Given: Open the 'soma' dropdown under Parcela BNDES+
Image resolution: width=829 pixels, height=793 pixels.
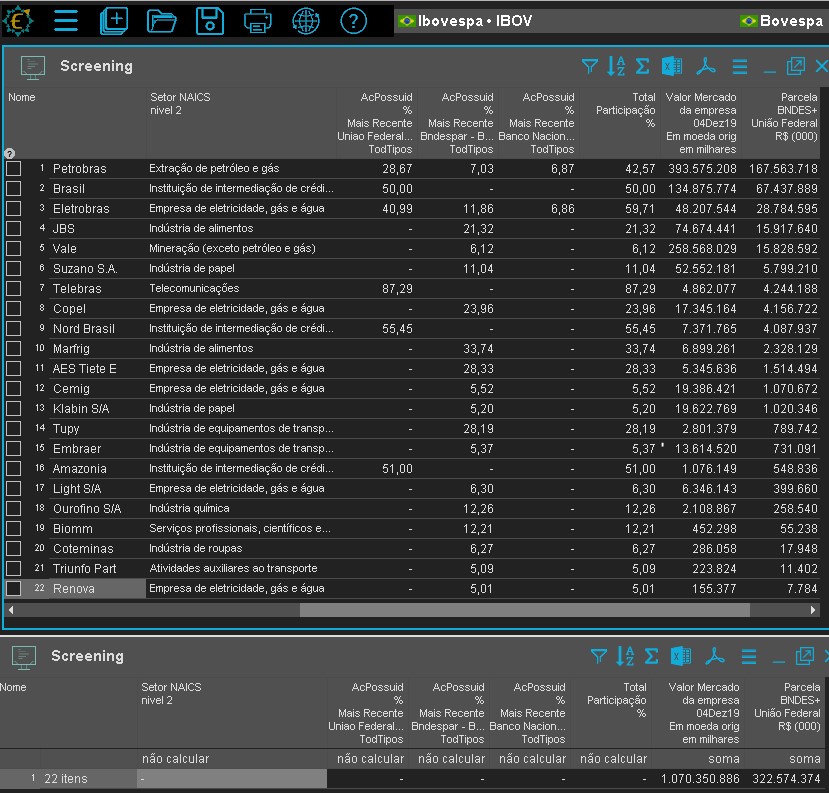Looking at the screenshot, I should pyautogui.click(x=784, y=759).
